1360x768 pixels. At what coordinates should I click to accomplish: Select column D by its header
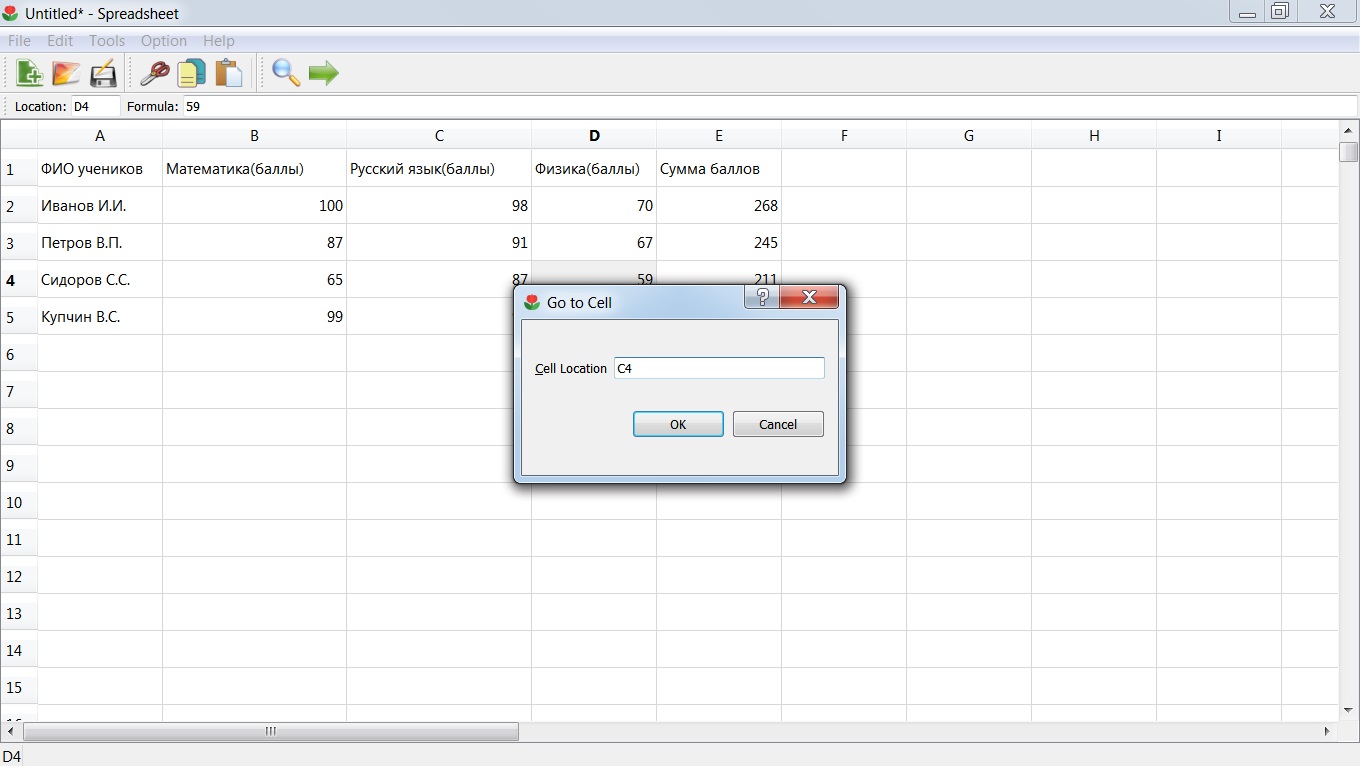594,136
